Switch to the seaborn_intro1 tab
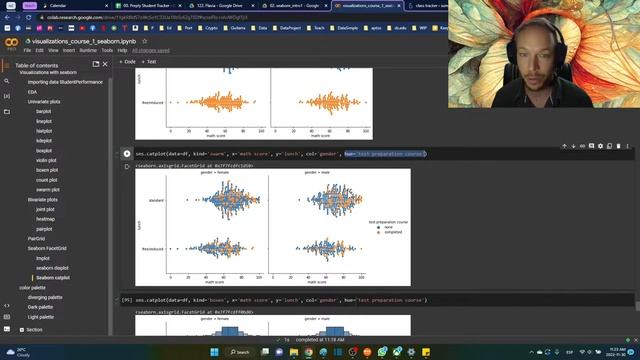Image resolution: width=640 pixels, height=360 pixels. pos(294,6)
